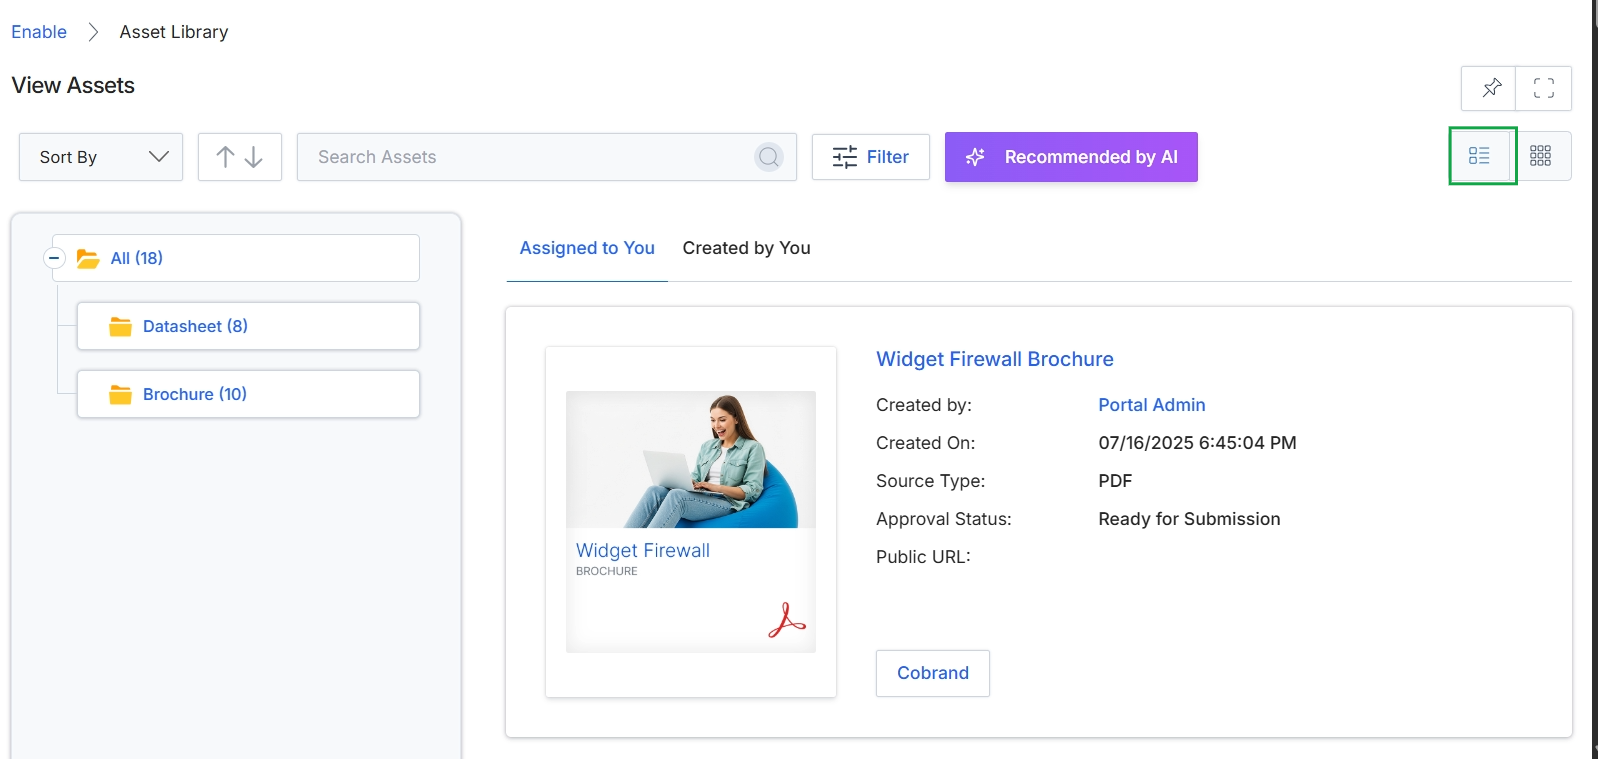The height and width of the screenshot is (759, 1598).
Task: Open the Sort By dropdown
Action: pos(101,157)
